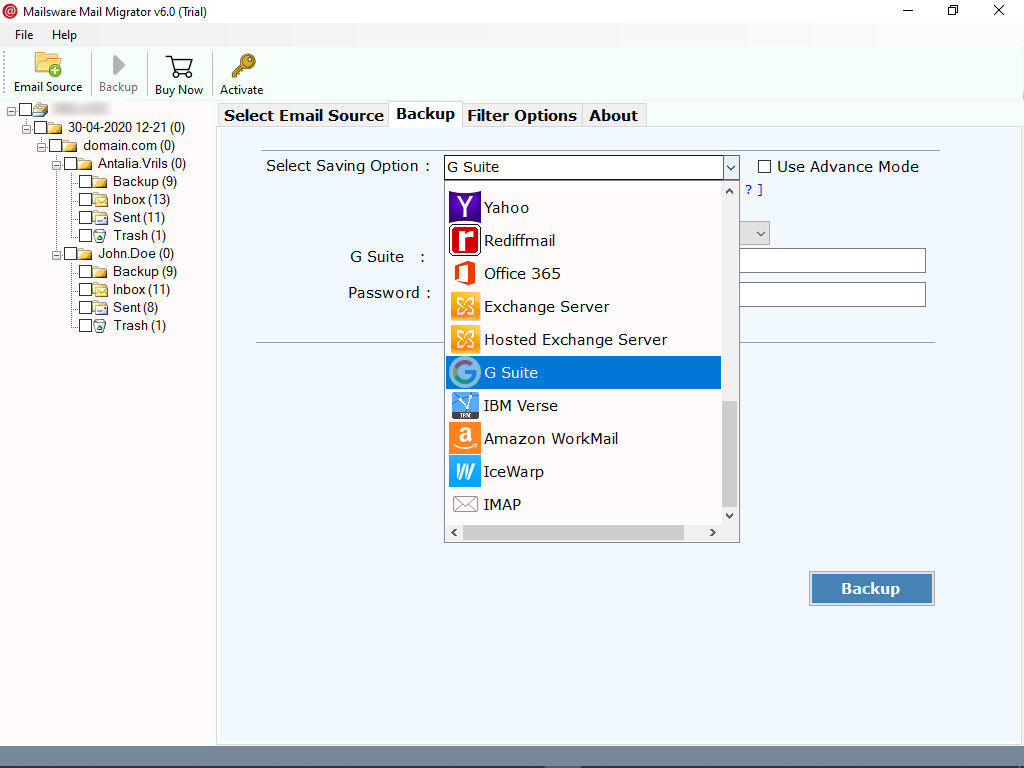Click the John.Doe folder icon
The height and width of the screenshot is (768, 1024).
85,253
